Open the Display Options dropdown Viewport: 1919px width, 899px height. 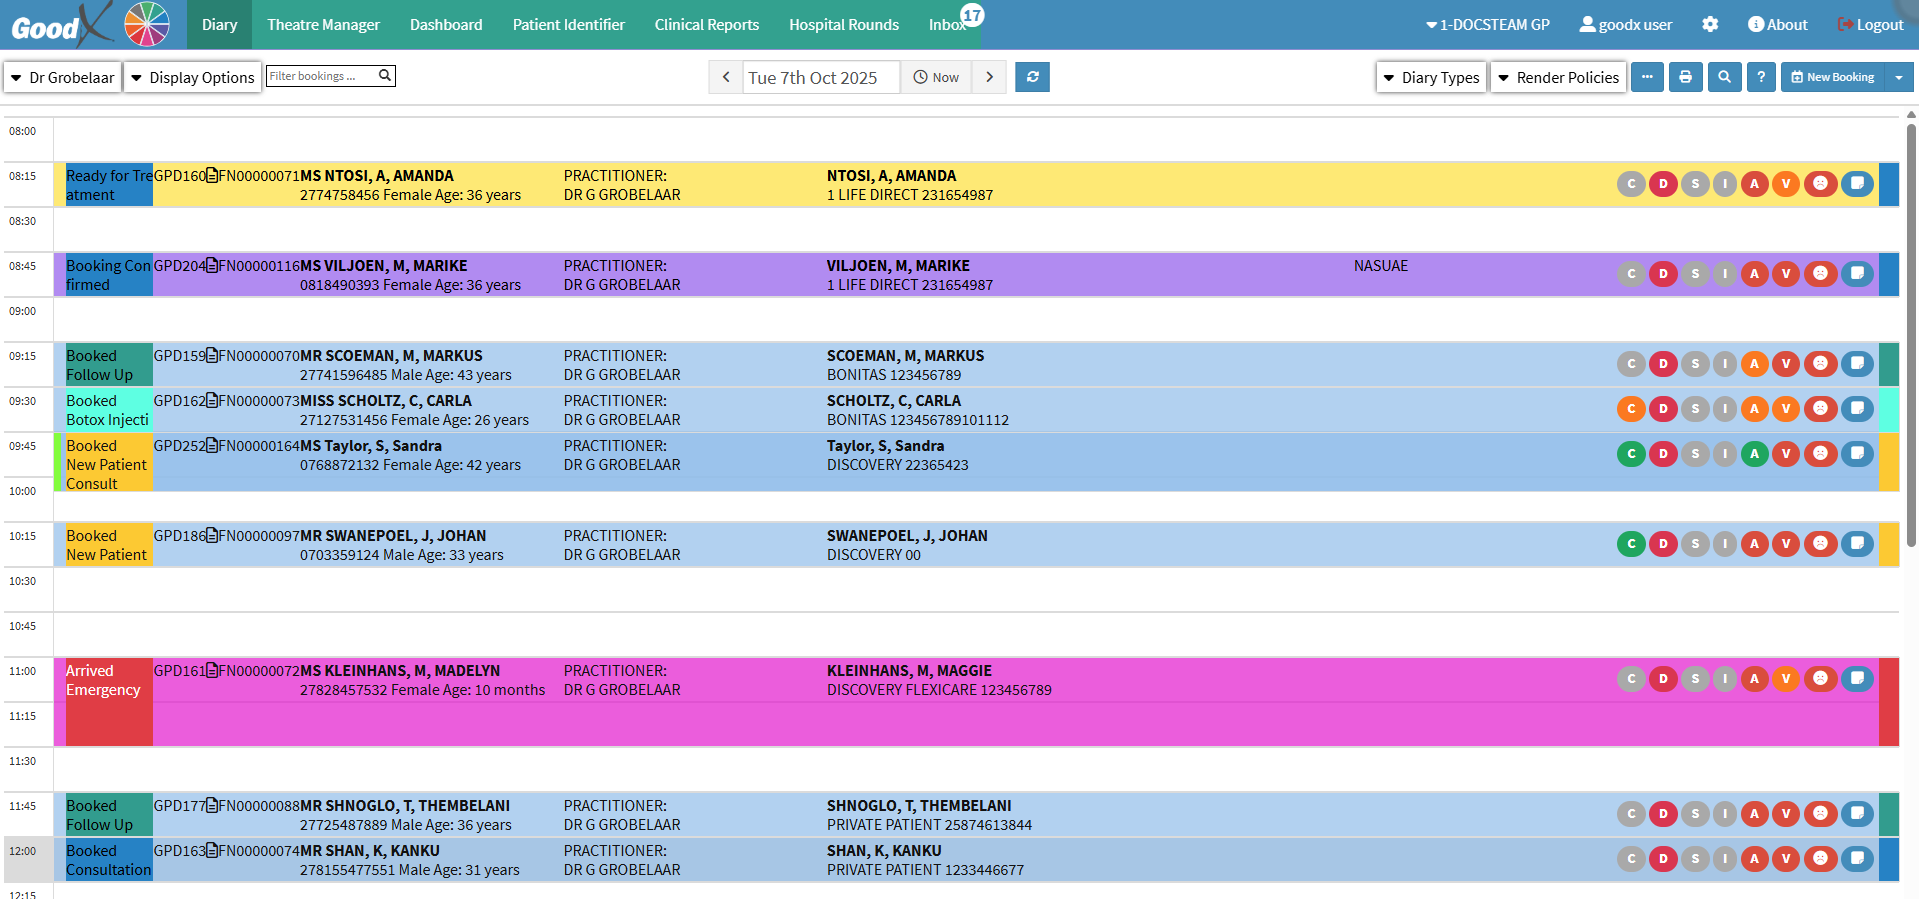(193, 77)
